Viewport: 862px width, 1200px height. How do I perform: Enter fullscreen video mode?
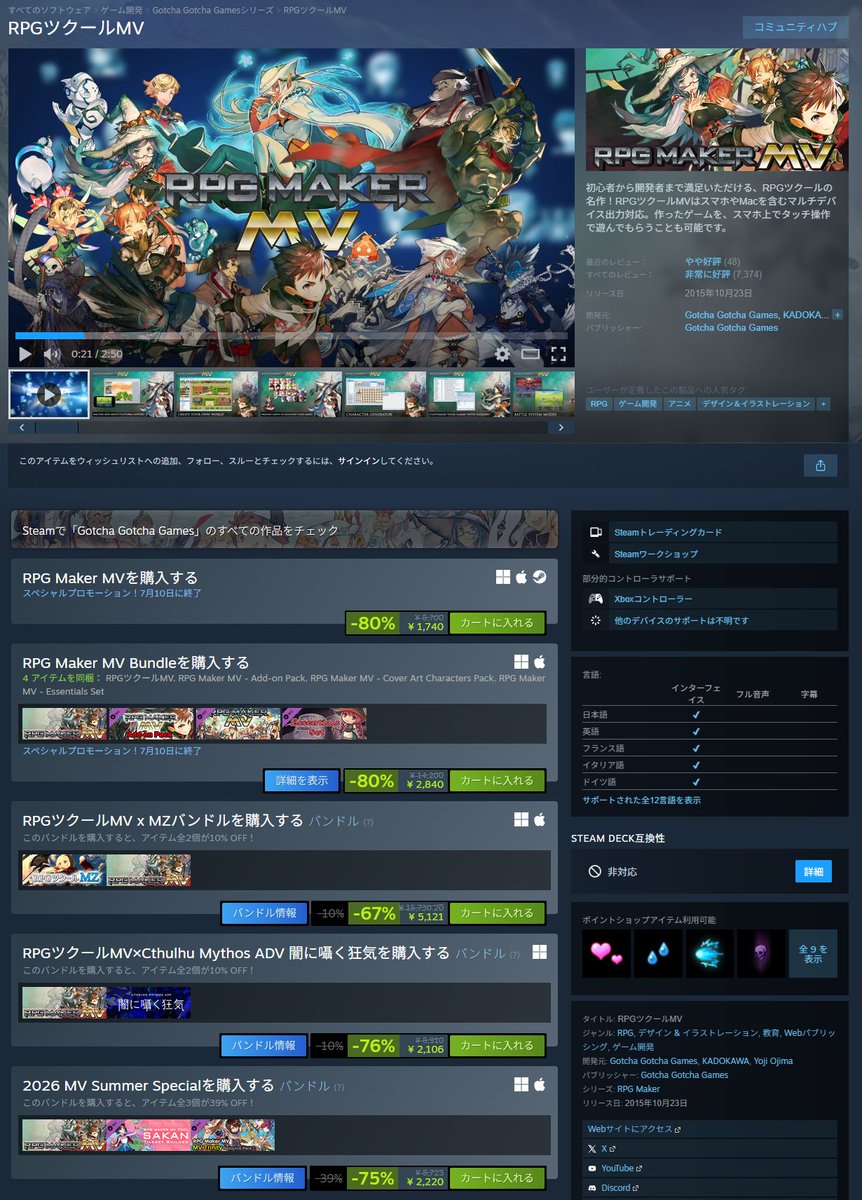click(558, 353)
